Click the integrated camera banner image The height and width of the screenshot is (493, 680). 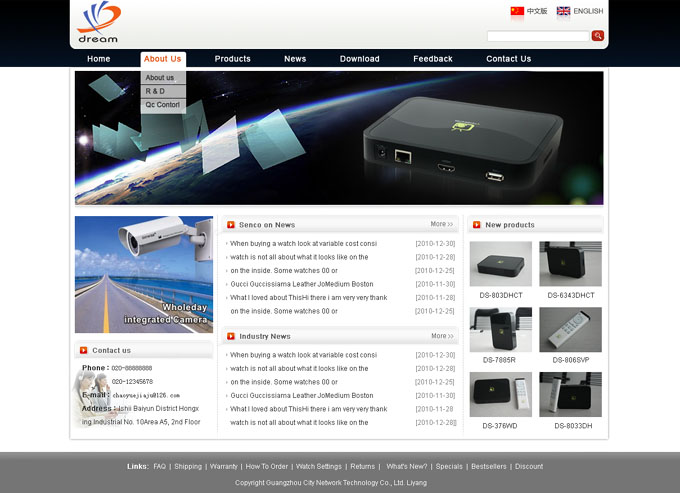click(143, 274)
